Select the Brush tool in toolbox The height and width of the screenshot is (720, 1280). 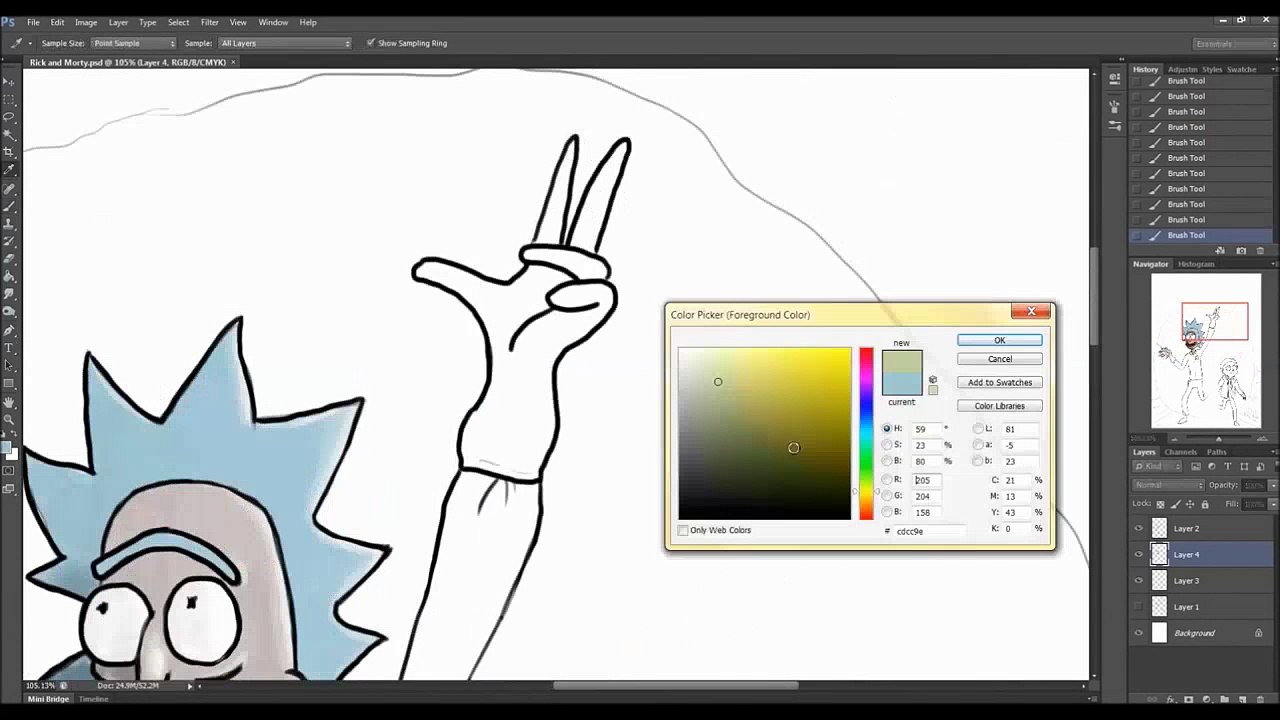point(9,206)
